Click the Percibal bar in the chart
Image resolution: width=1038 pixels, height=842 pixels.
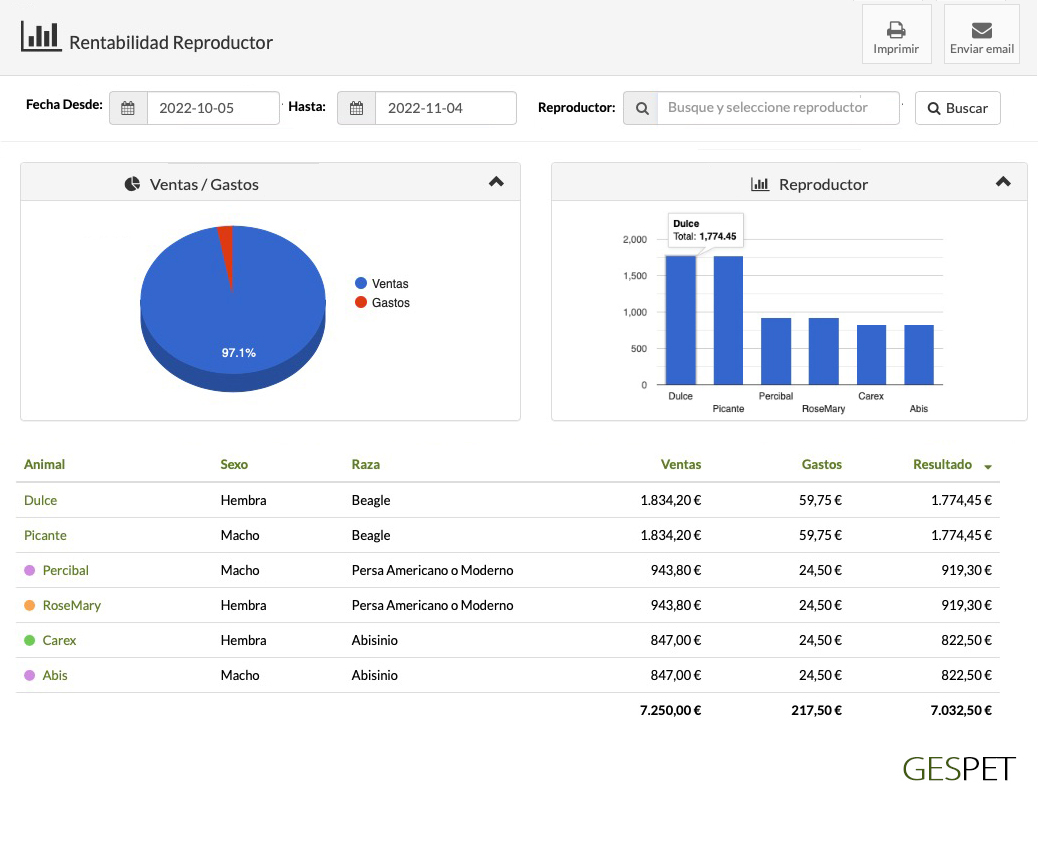coord(776,351)
